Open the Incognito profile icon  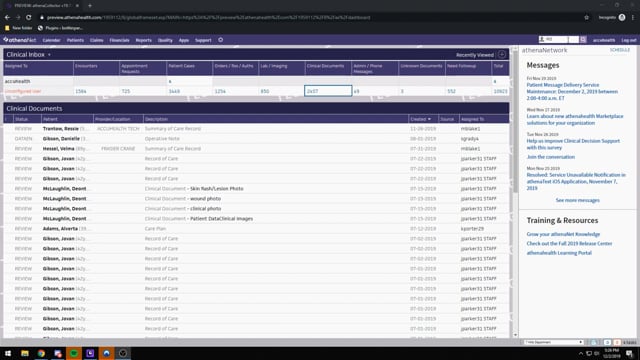(x=622, y=18)
